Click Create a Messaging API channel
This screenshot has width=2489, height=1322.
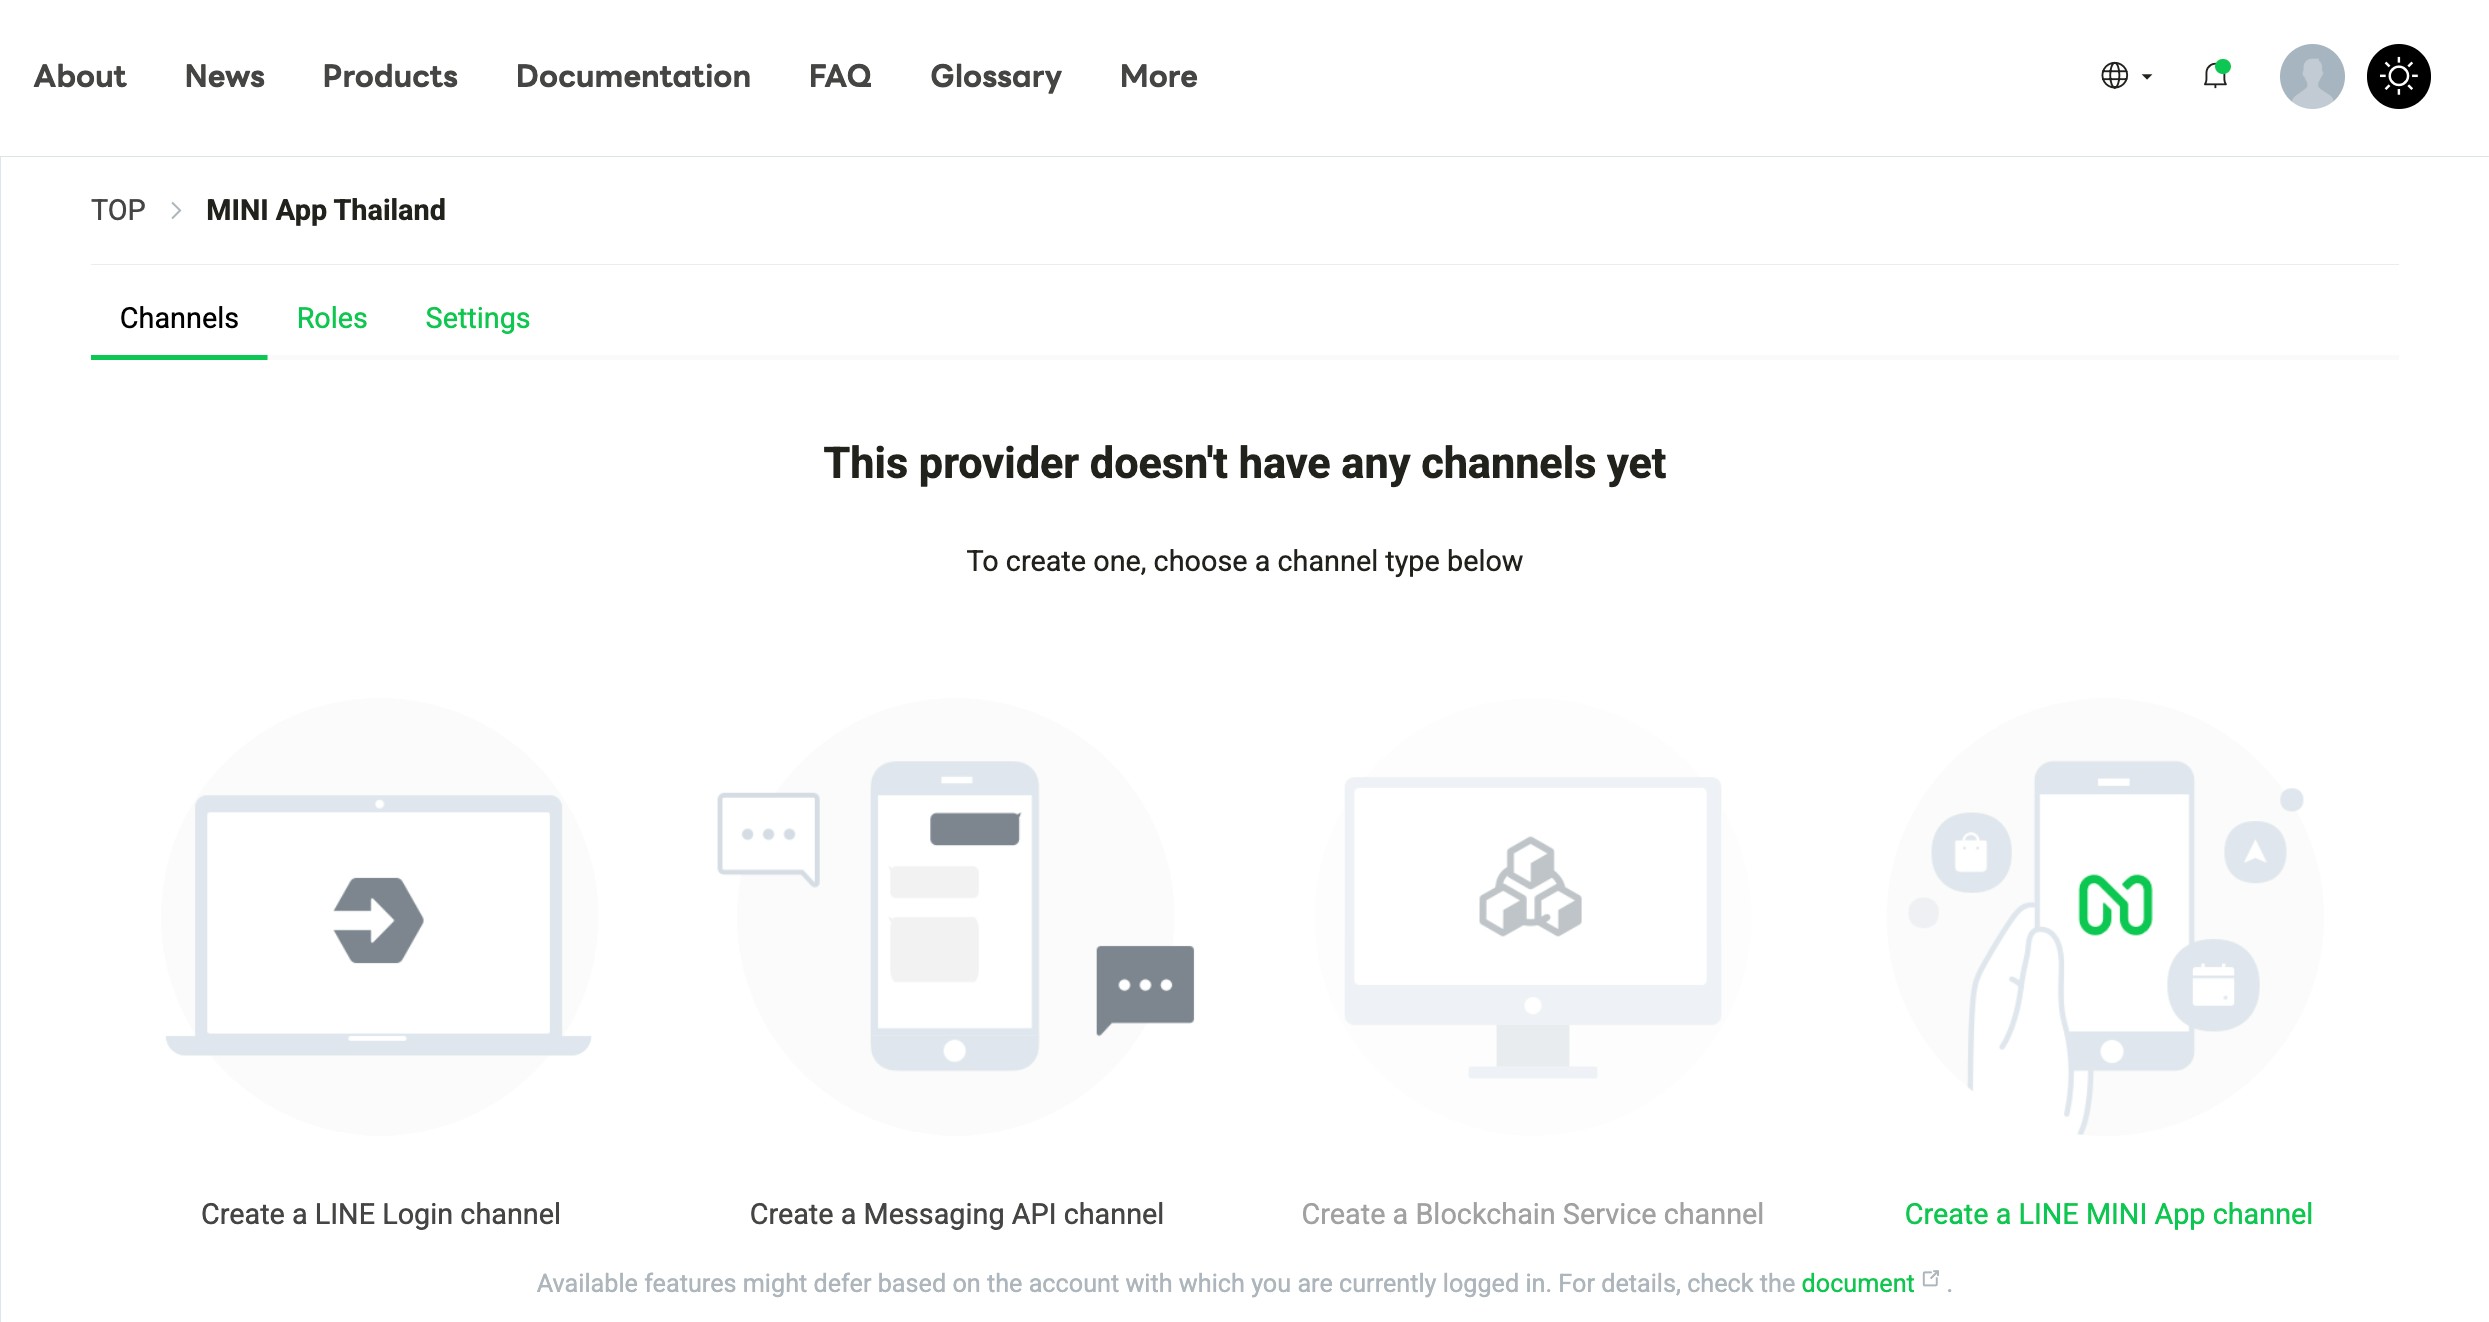[x=956, y=1214]
